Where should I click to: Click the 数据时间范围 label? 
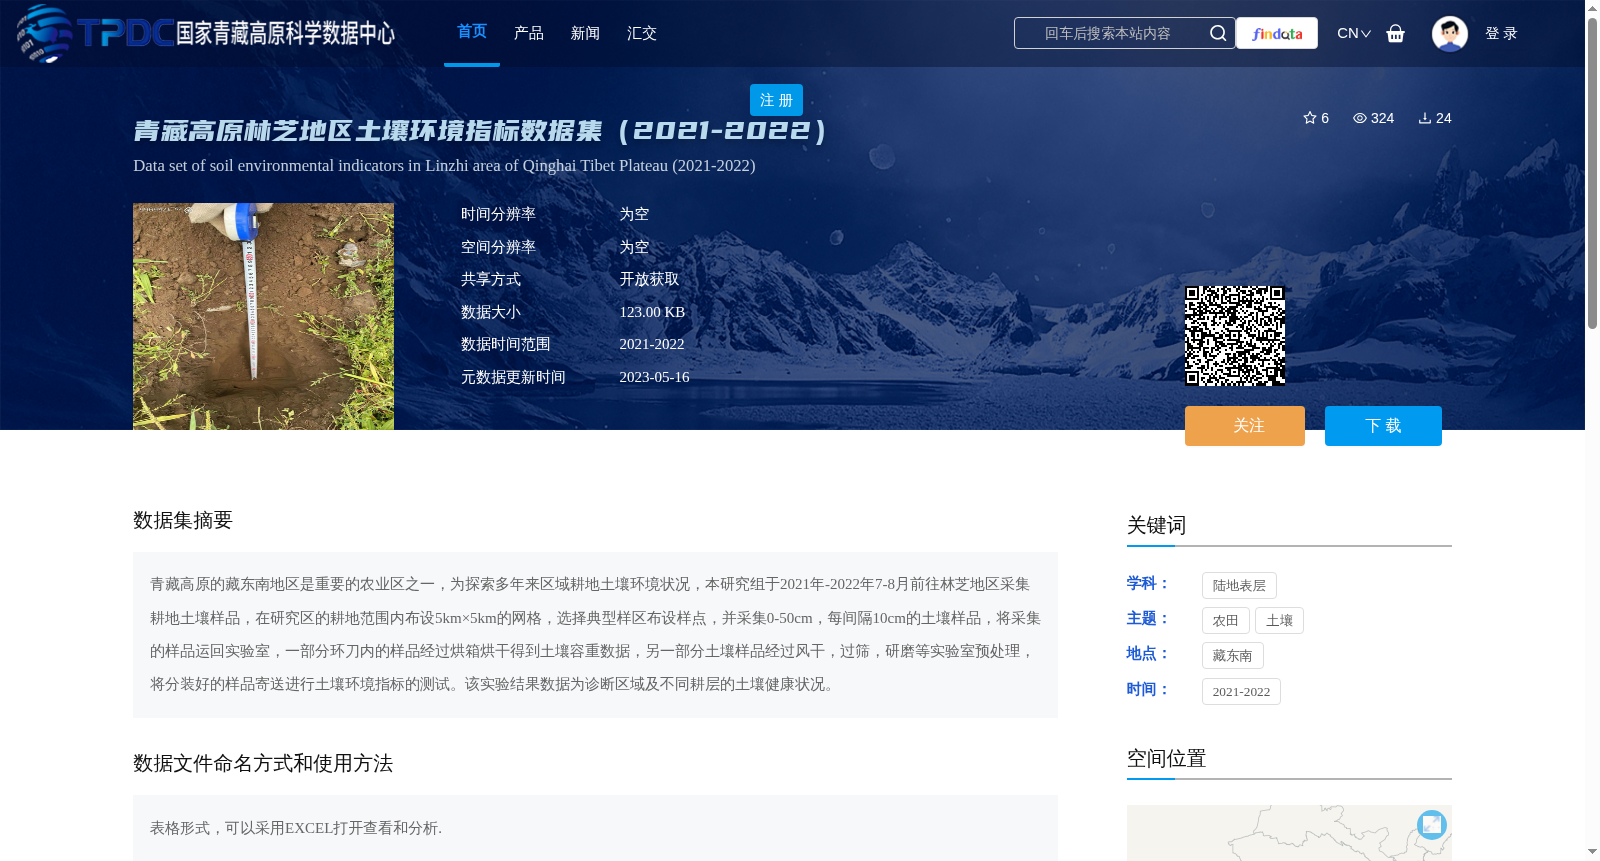point(506,344)
